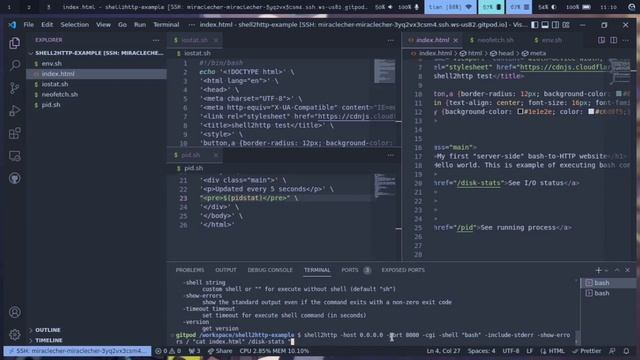The image size is (640, 360).
Task: Open the Search view in activity bar
Action: pyautogui.click(x=15, y=65)
